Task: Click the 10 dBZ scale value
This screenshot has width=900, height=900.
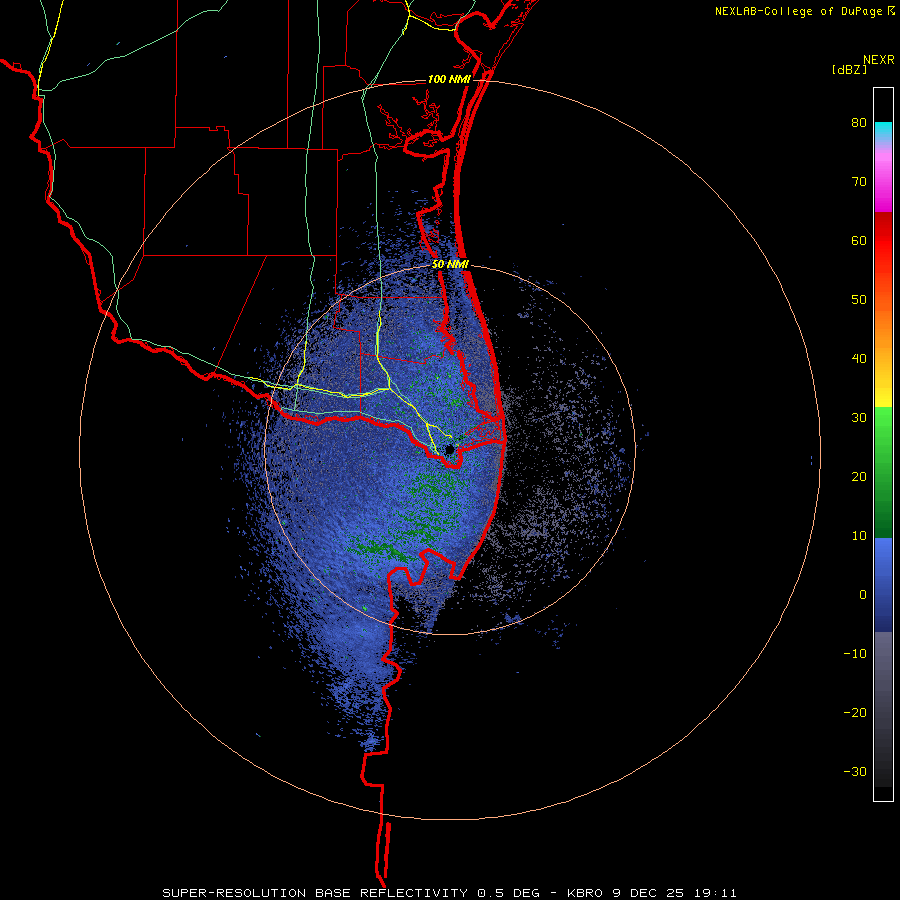Action: [859, 536]
